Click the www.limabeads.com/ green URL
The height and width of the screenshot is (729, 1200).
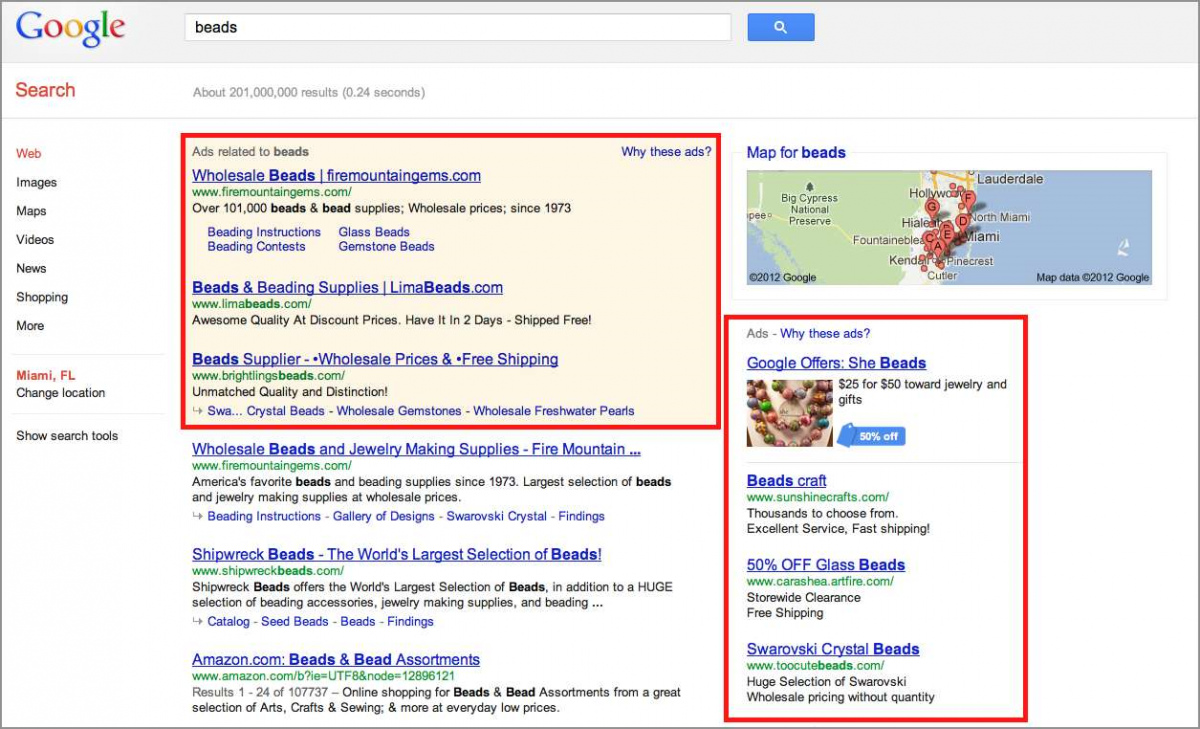coord(252,304)
